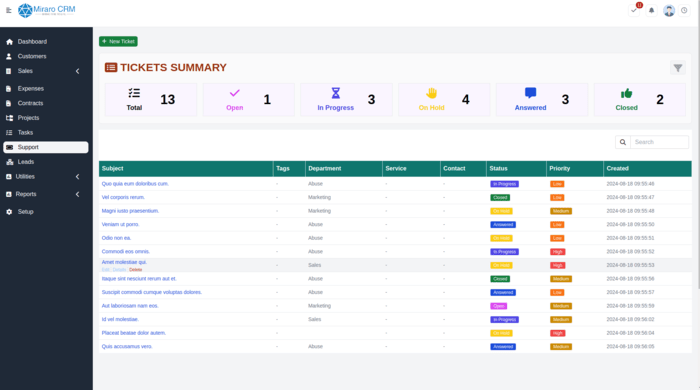Click Details under 'Amet molestiae qui.'

(119, 270)
